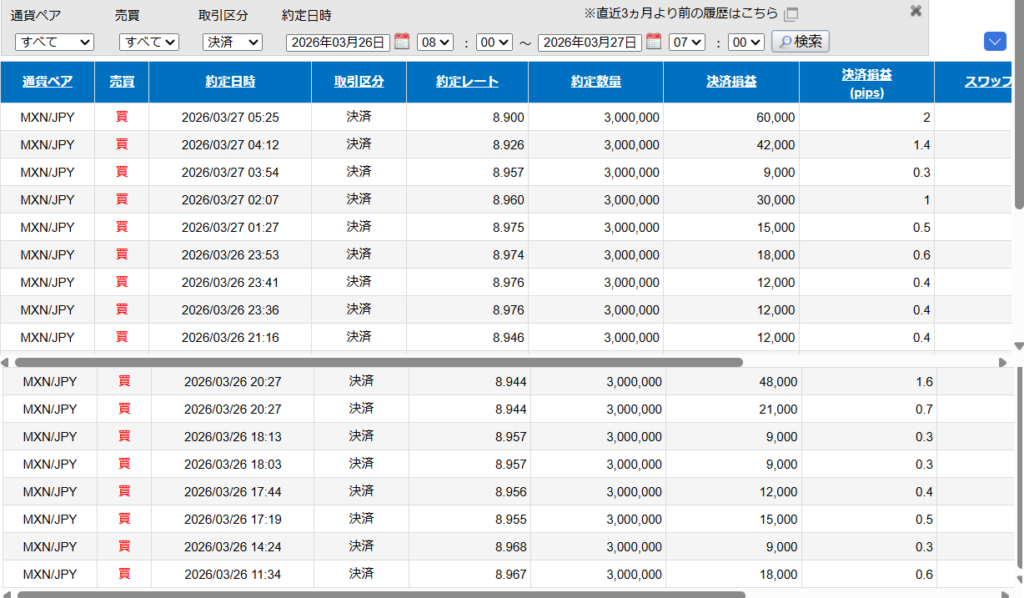
Task: Click the start date field 2026年03月26日
Action: 338,42
